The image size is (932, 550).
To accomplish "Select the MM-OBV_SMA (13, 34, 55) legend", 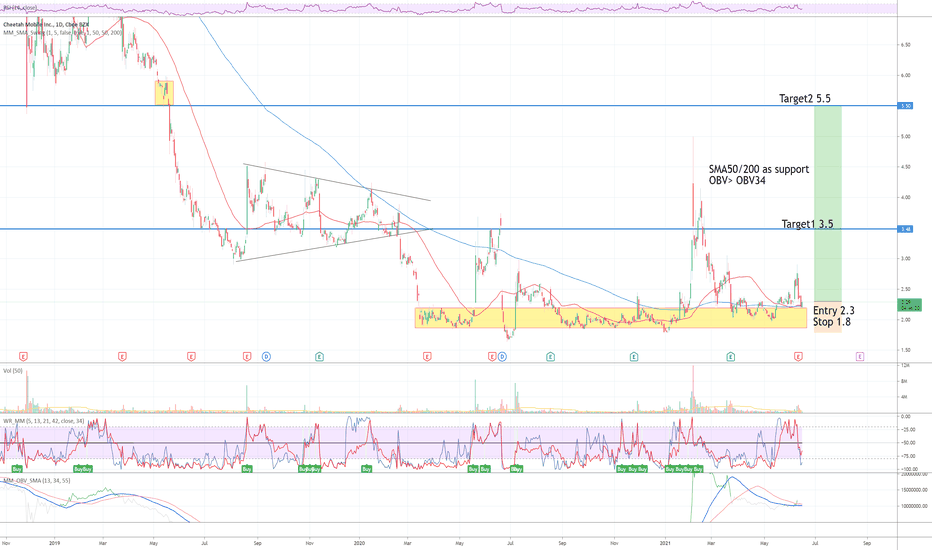I will point(37,480).
